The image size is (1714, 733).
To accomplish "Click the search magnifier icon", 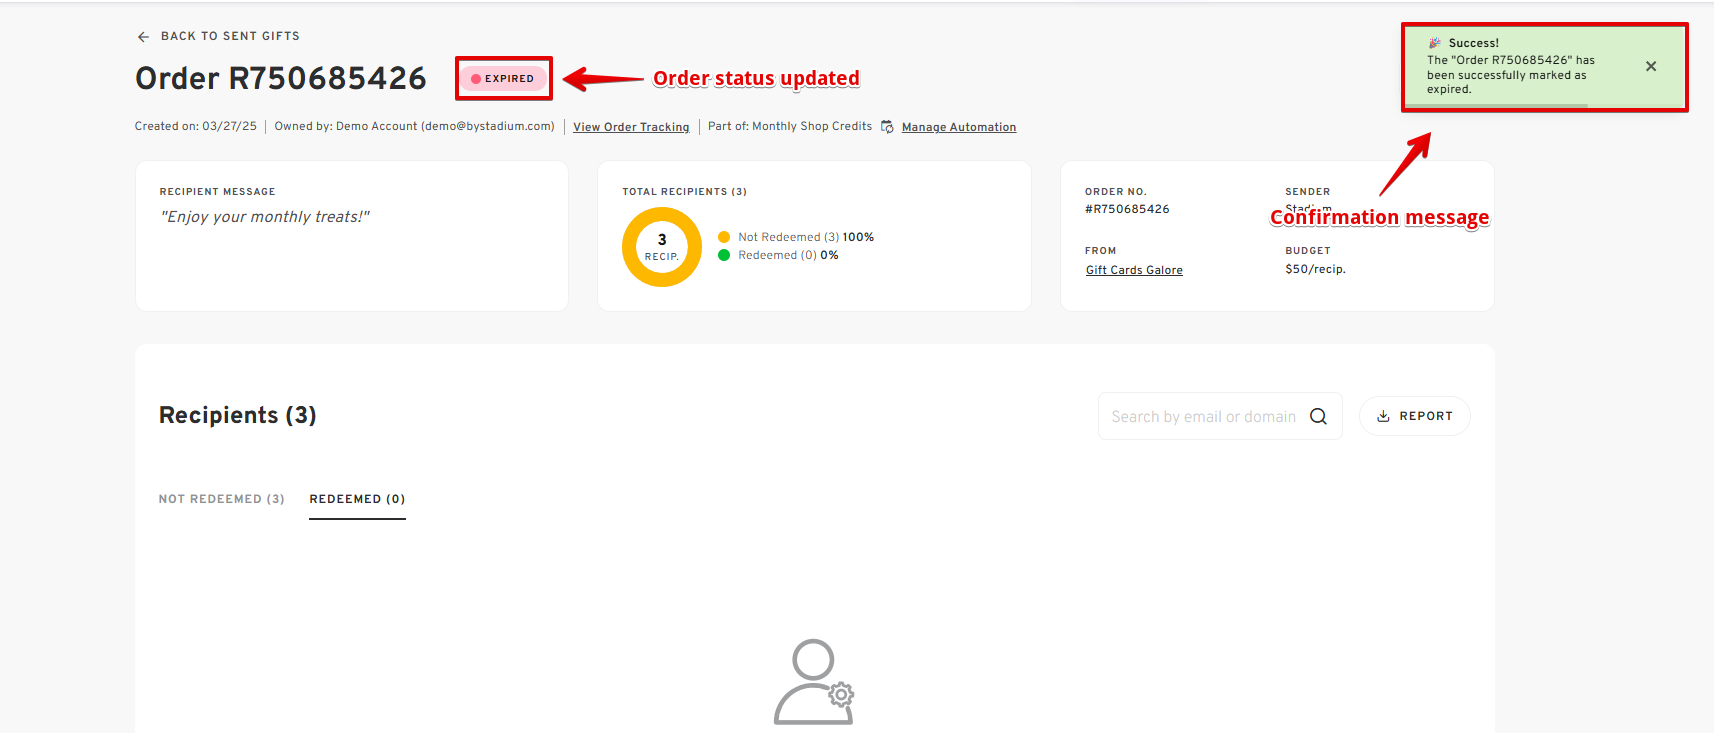I will pyautogui.click(x=1319, y=417).
